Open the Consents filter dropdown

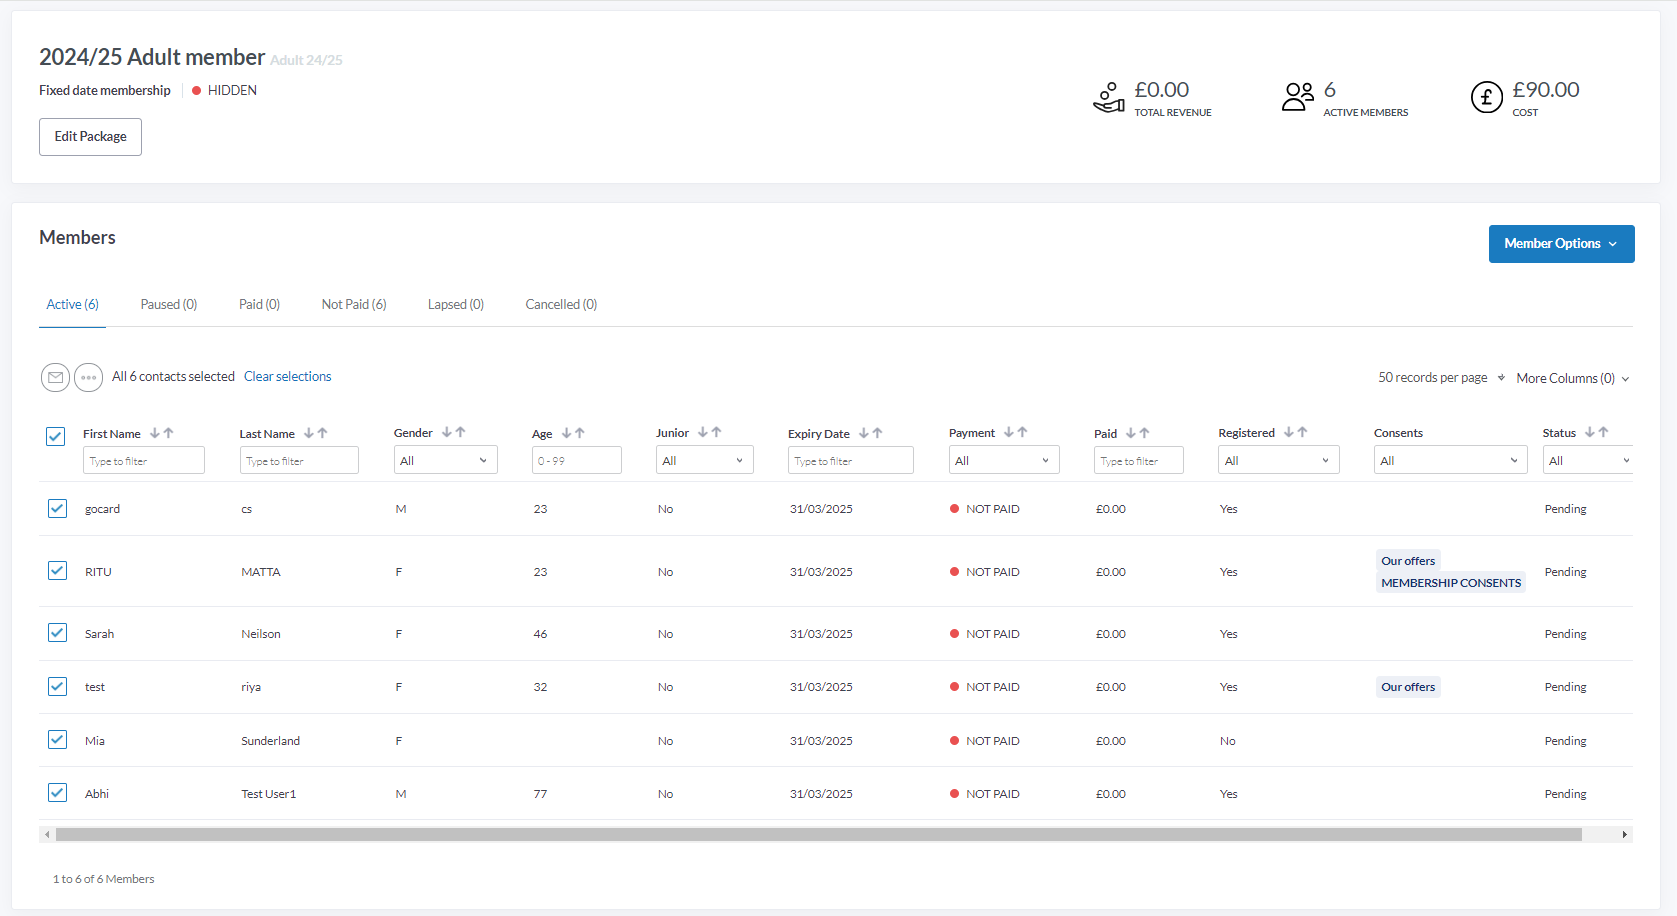coord(1450,460)
